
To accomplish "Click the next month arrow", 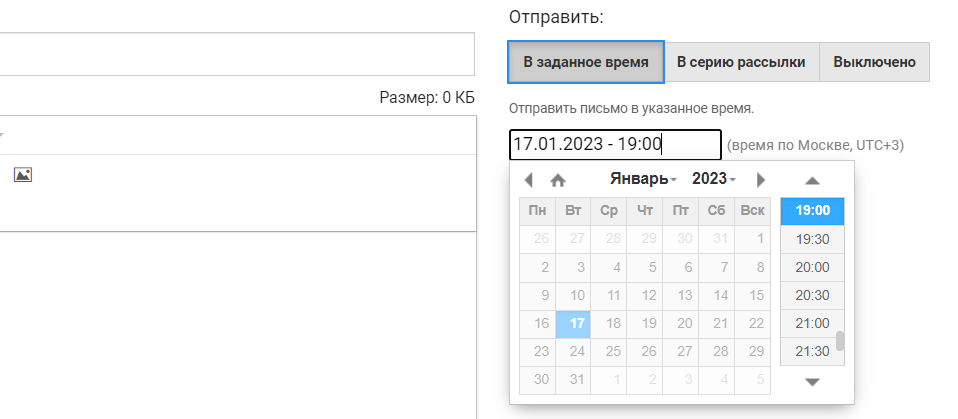I will point(761,180).
